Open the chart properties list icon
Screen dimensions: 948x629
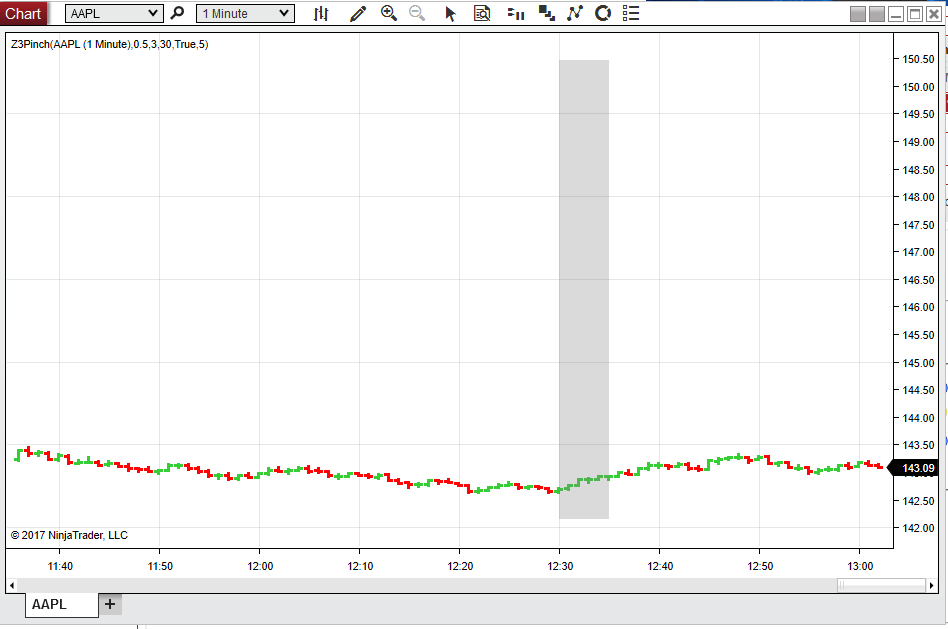(631, 13)
